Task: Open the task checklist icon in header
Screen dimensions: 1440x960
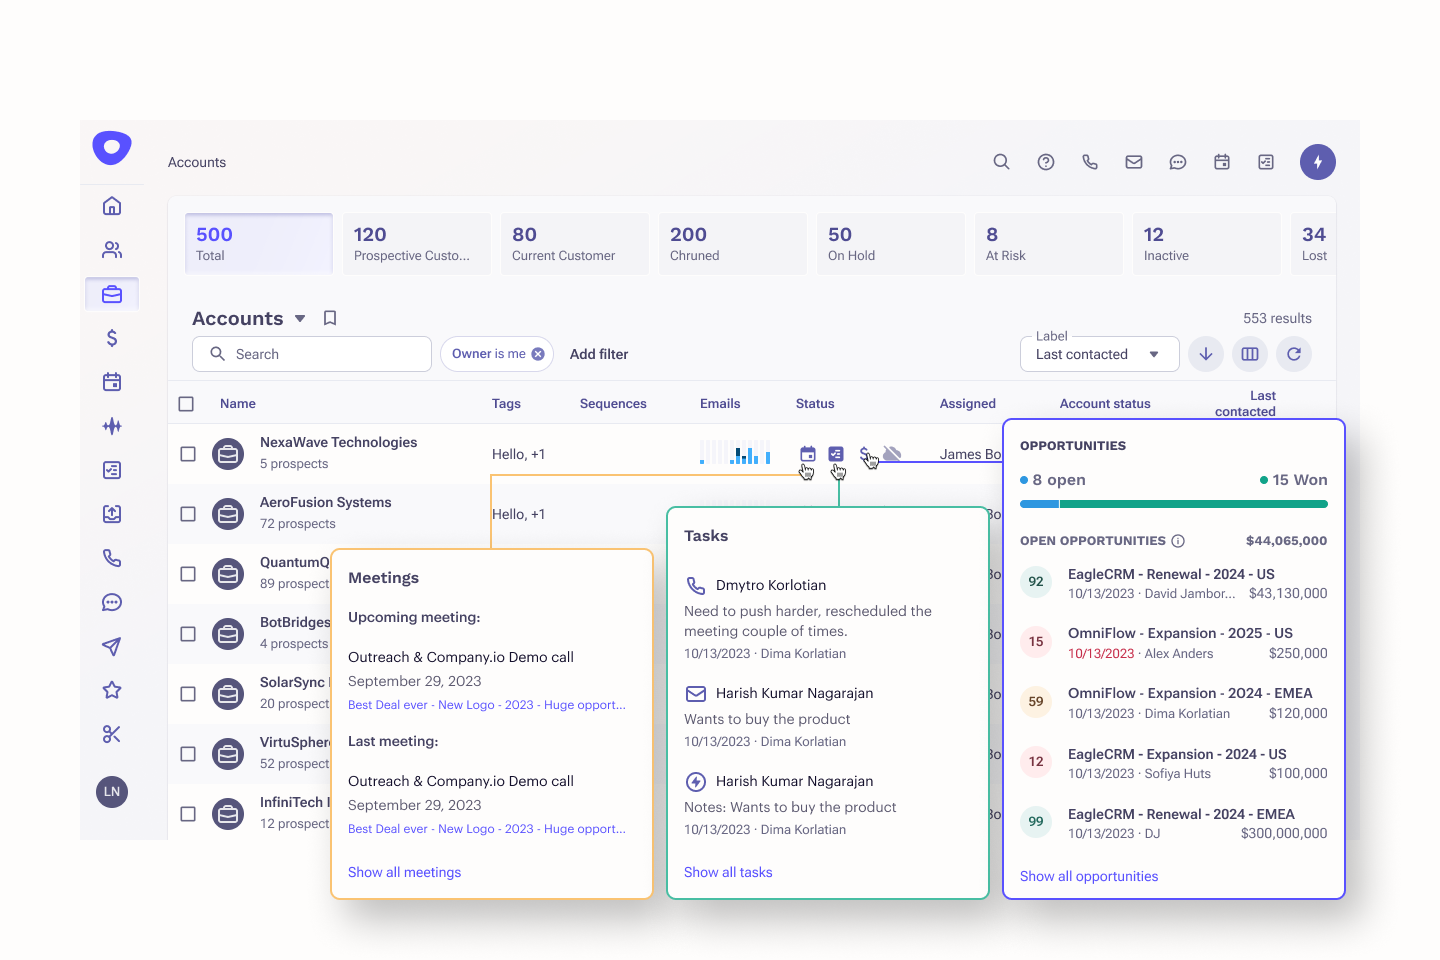Action: pos(1266,162)
